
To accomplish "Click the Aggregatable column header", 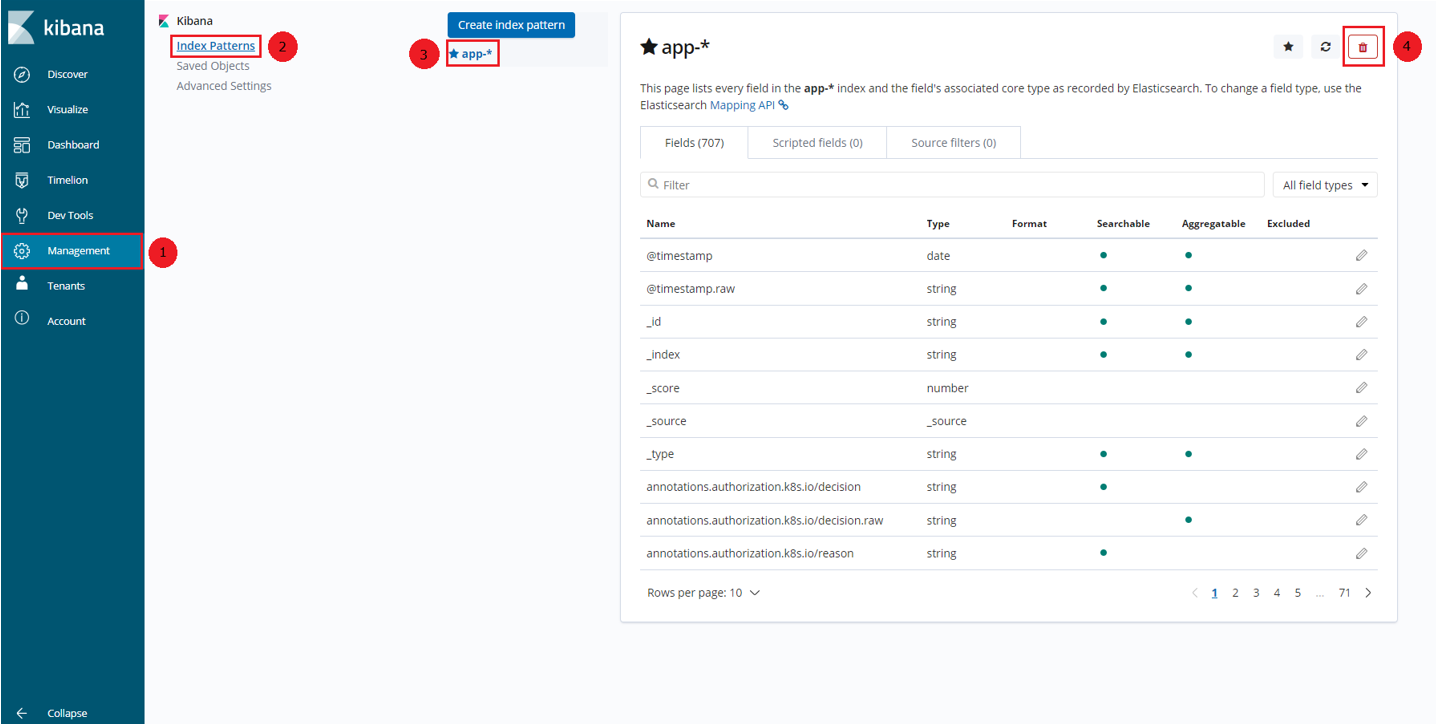I will pos(1213,224).
